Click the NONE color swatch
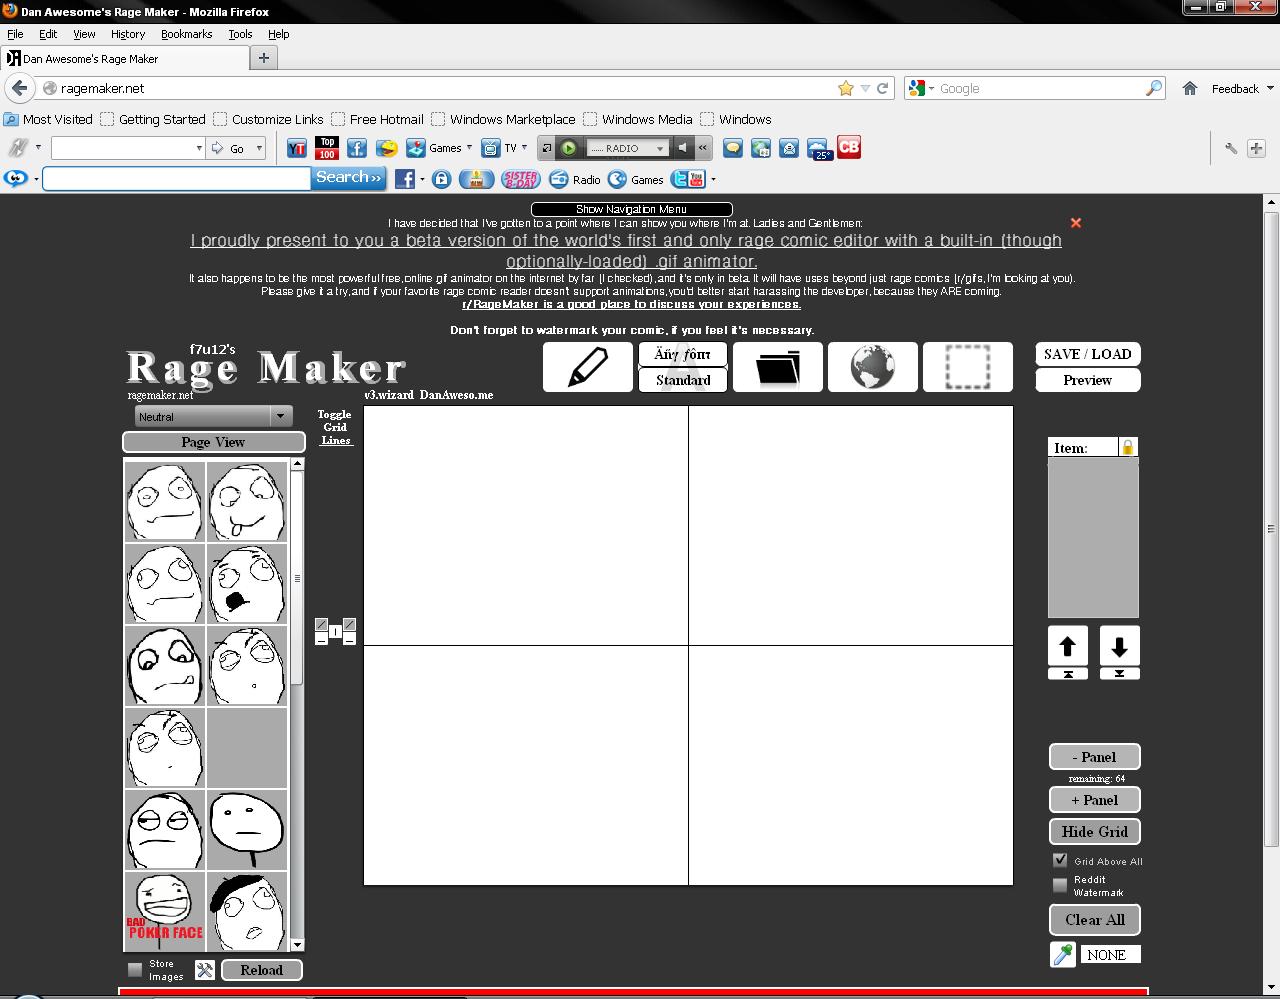The width and height of the screenshot is (1280, 999). [1108, 955]
